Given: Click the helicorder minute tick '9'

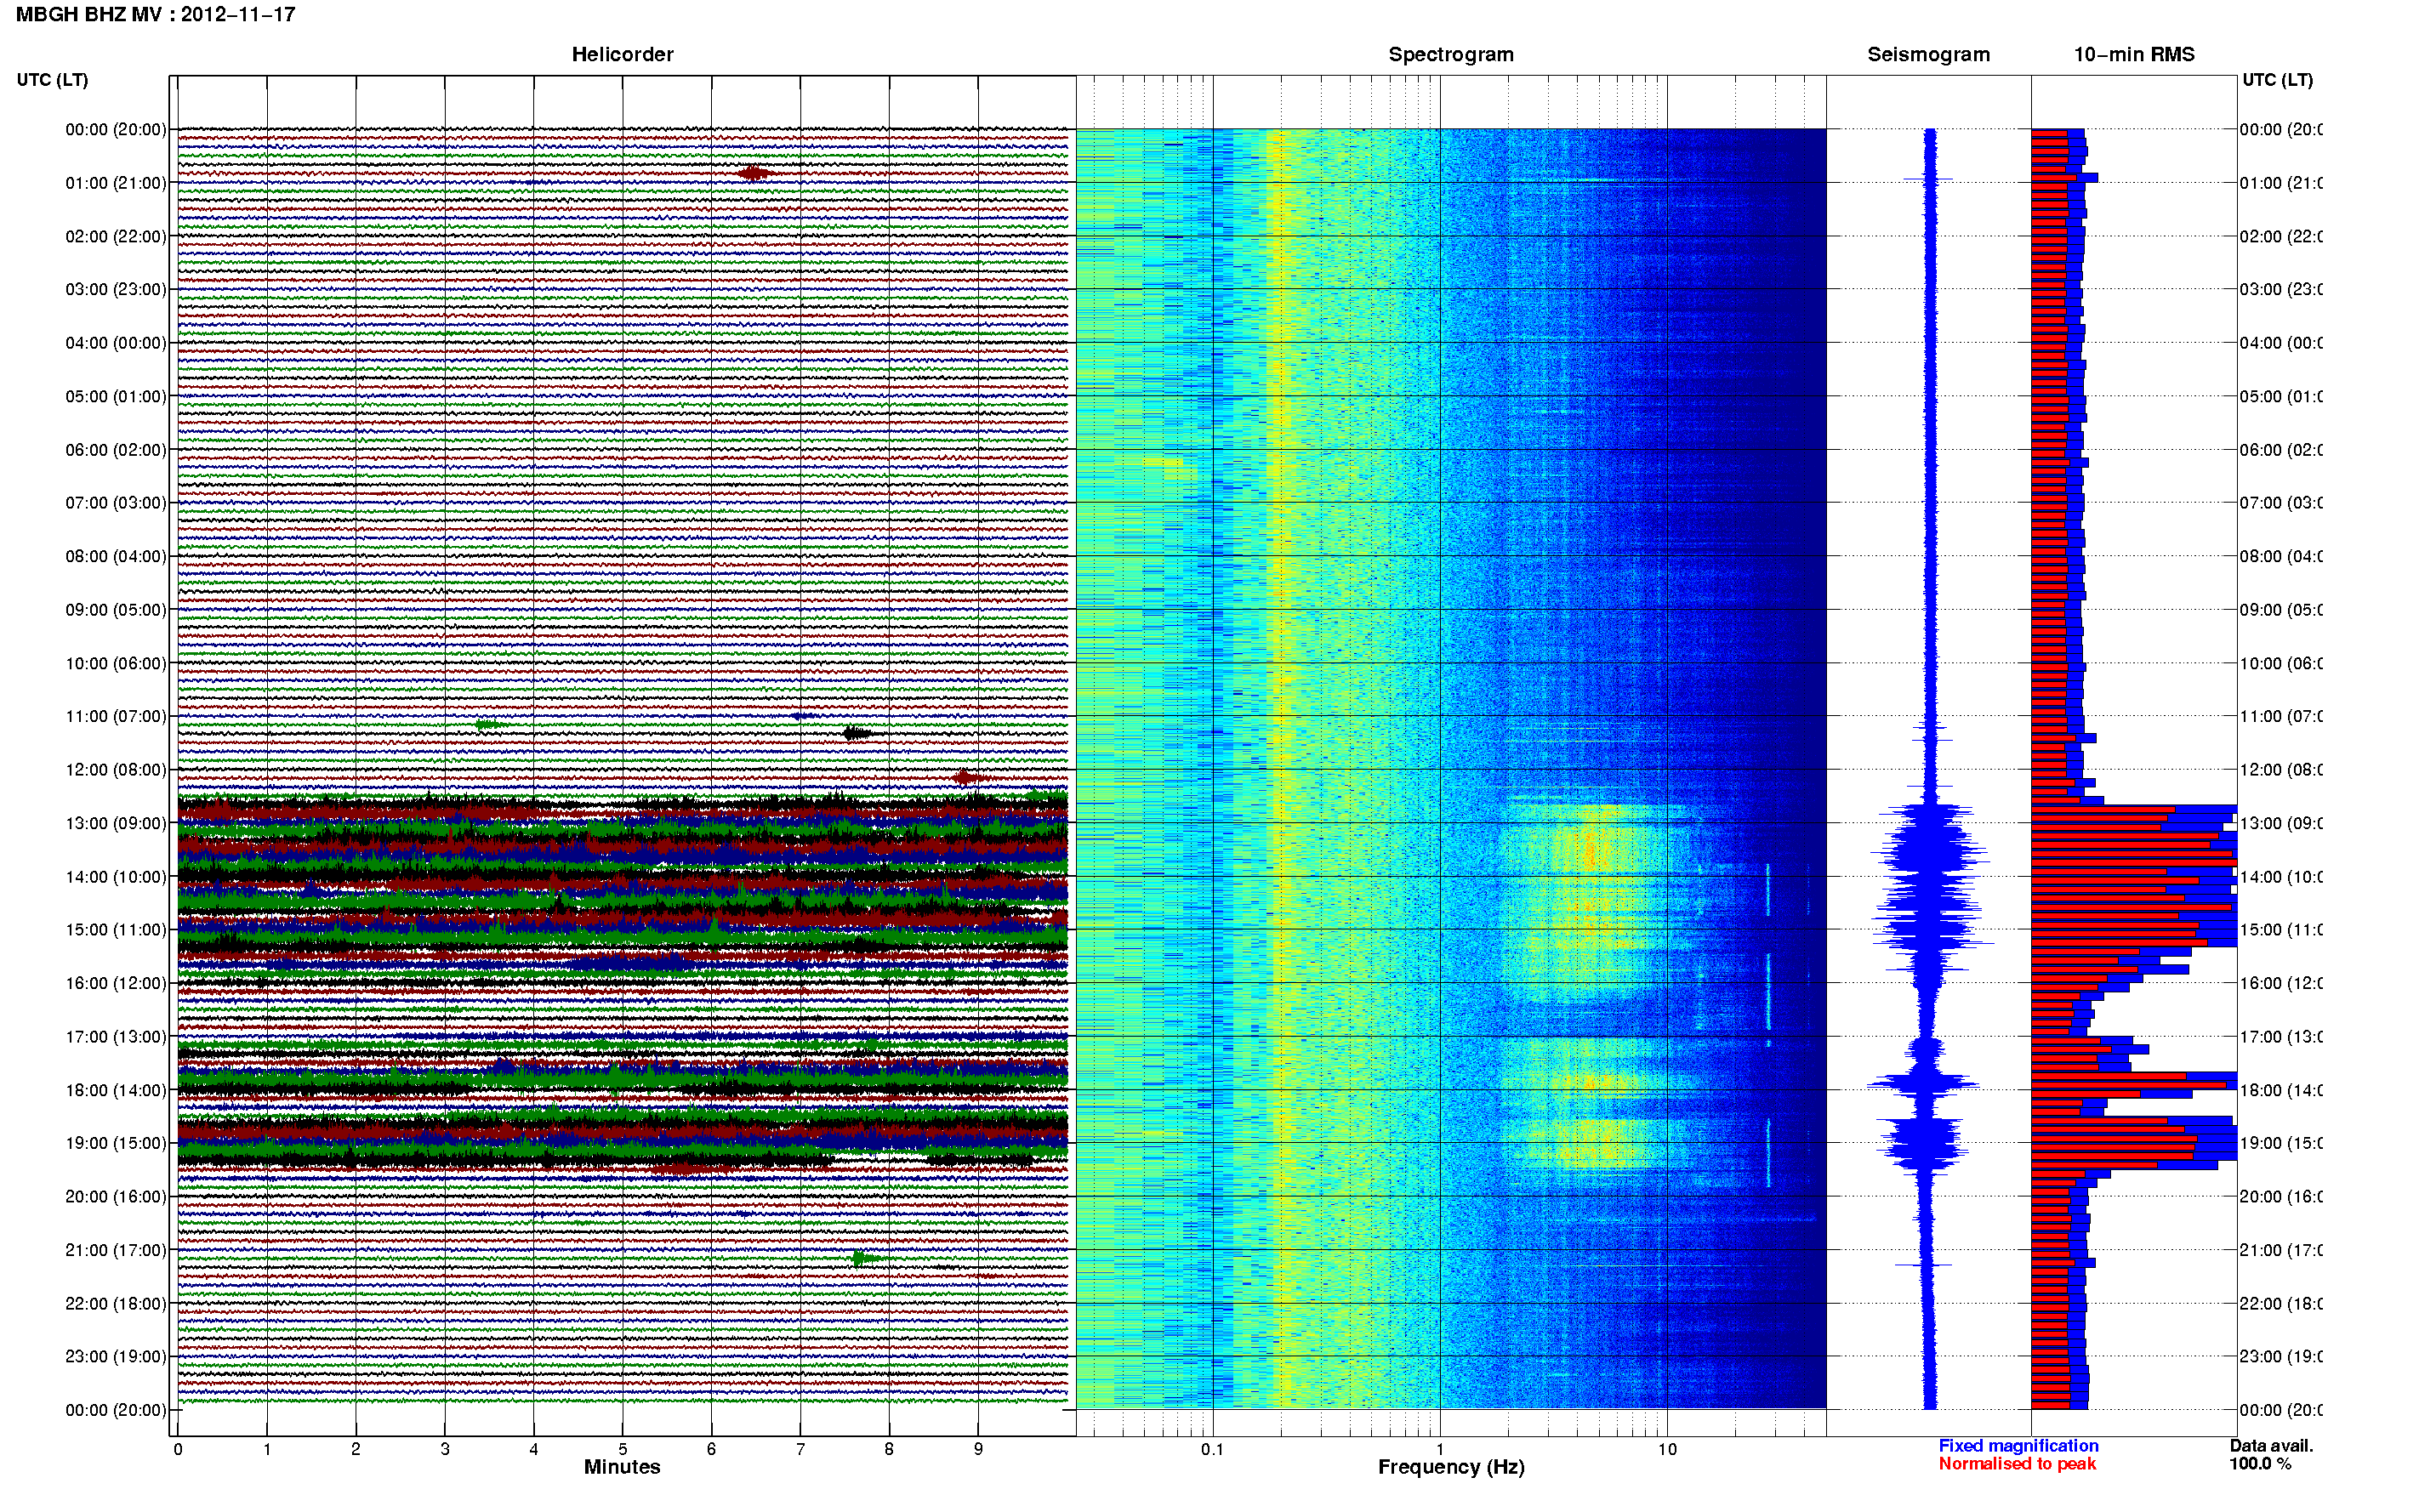Looking at the screenshot, I should (978, 1449).
